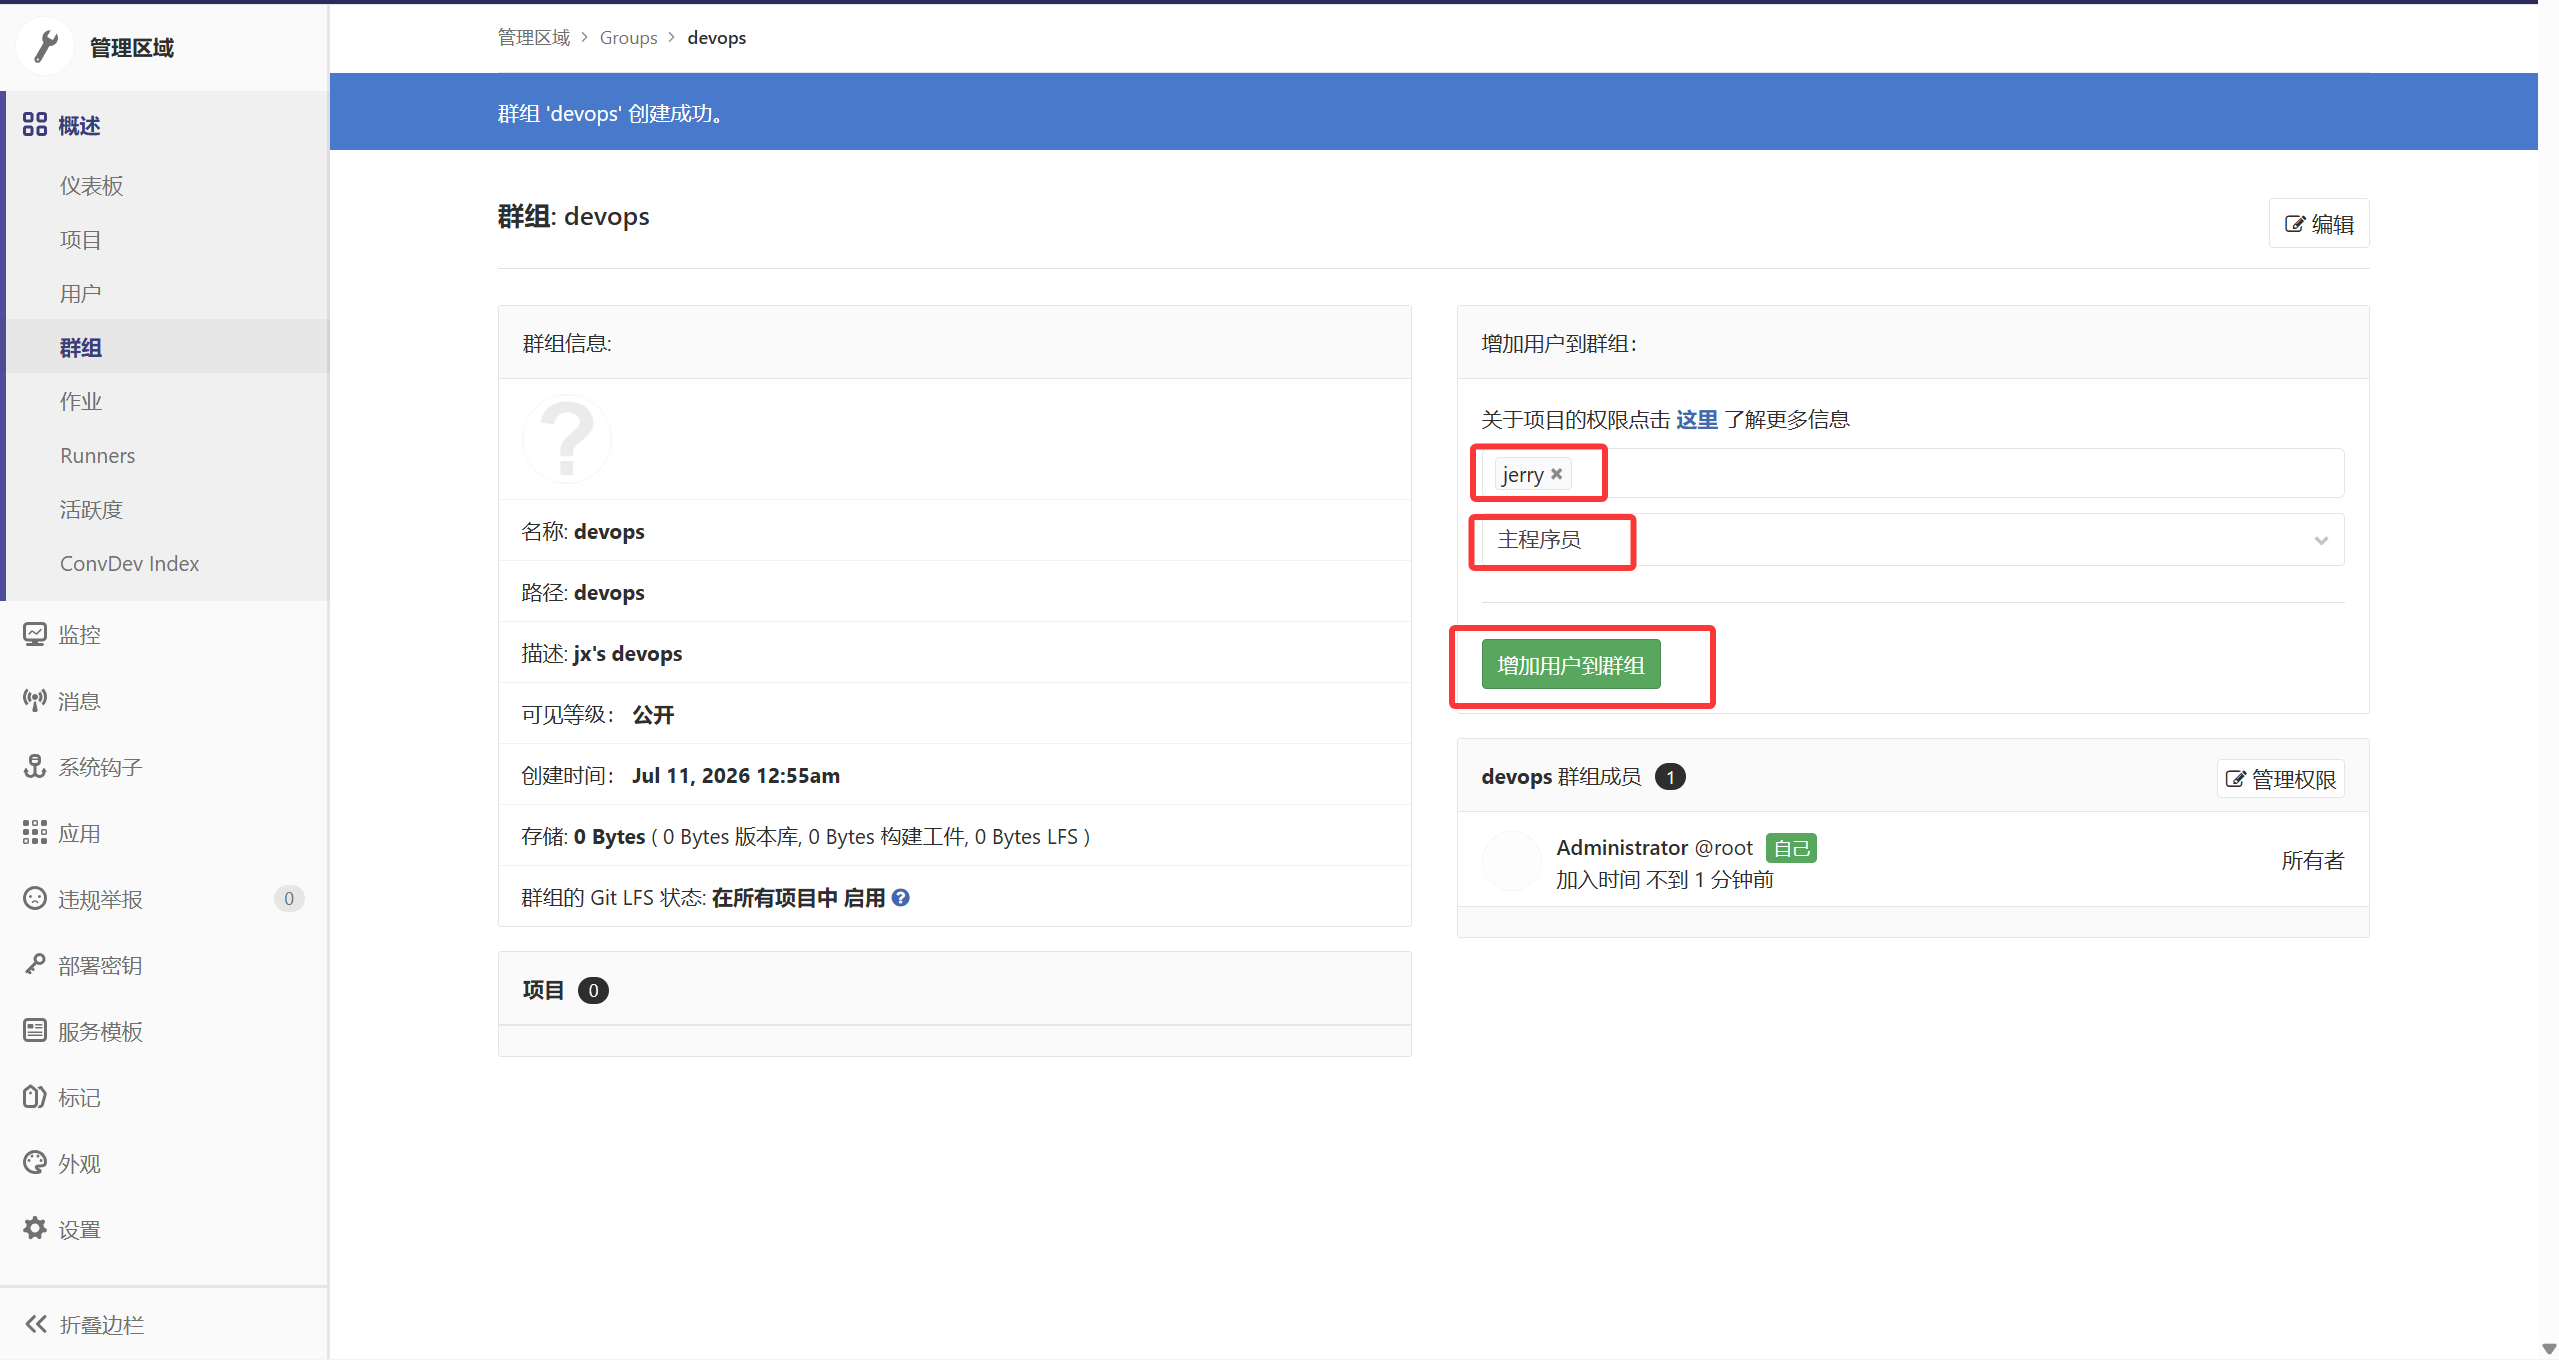2559x1360 pixels.
Task: Click devops breadcrumb link
Action: [x=716, y=37]
